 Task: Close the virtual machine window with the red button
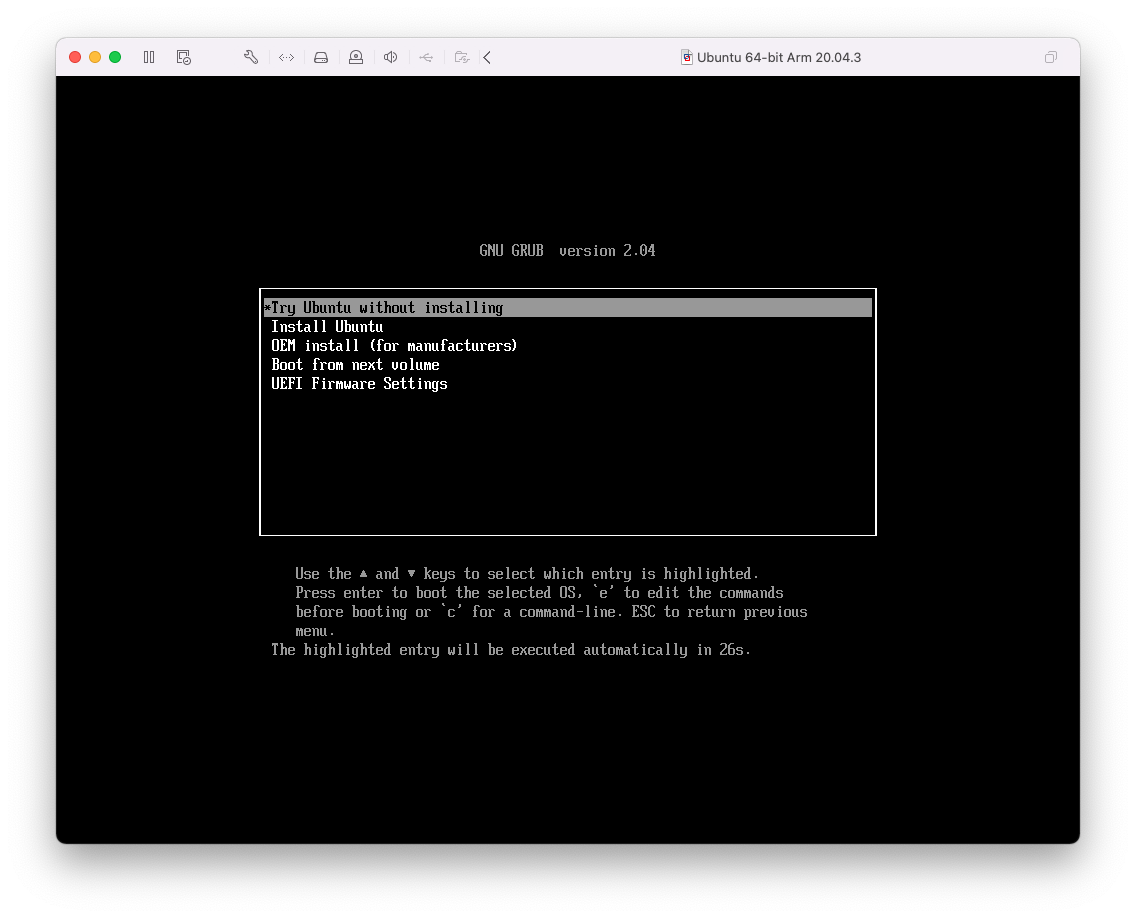click(75, 57)
